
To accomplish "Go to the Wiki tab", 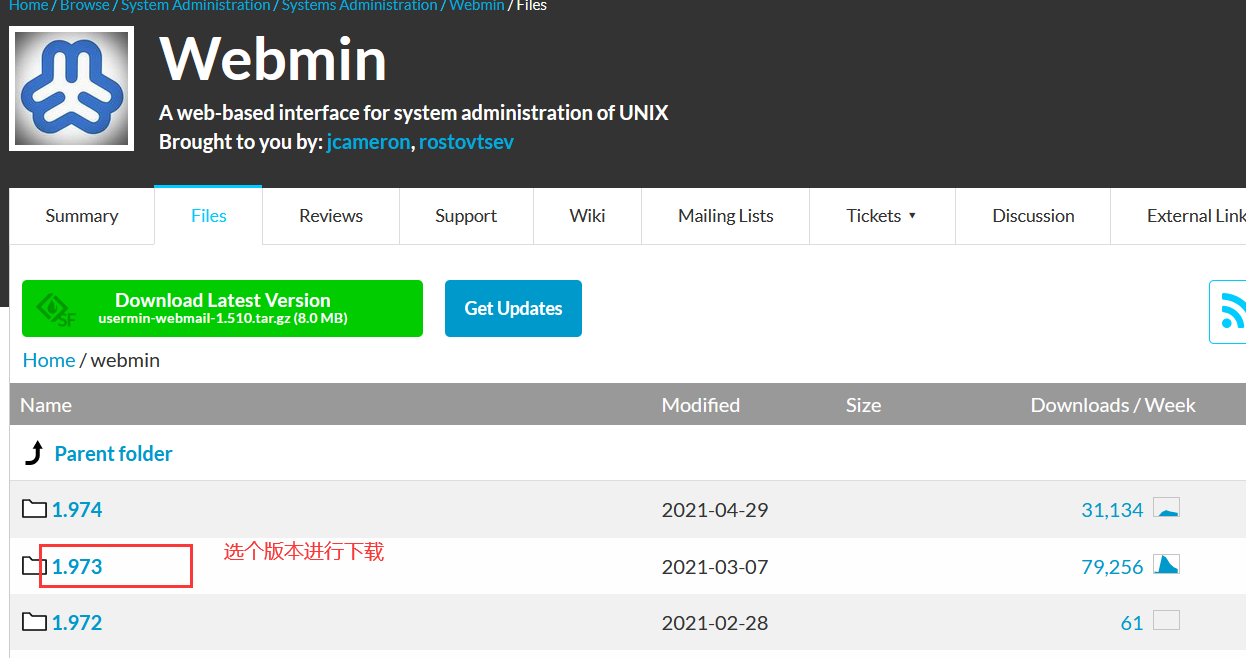I will [587, 216].
